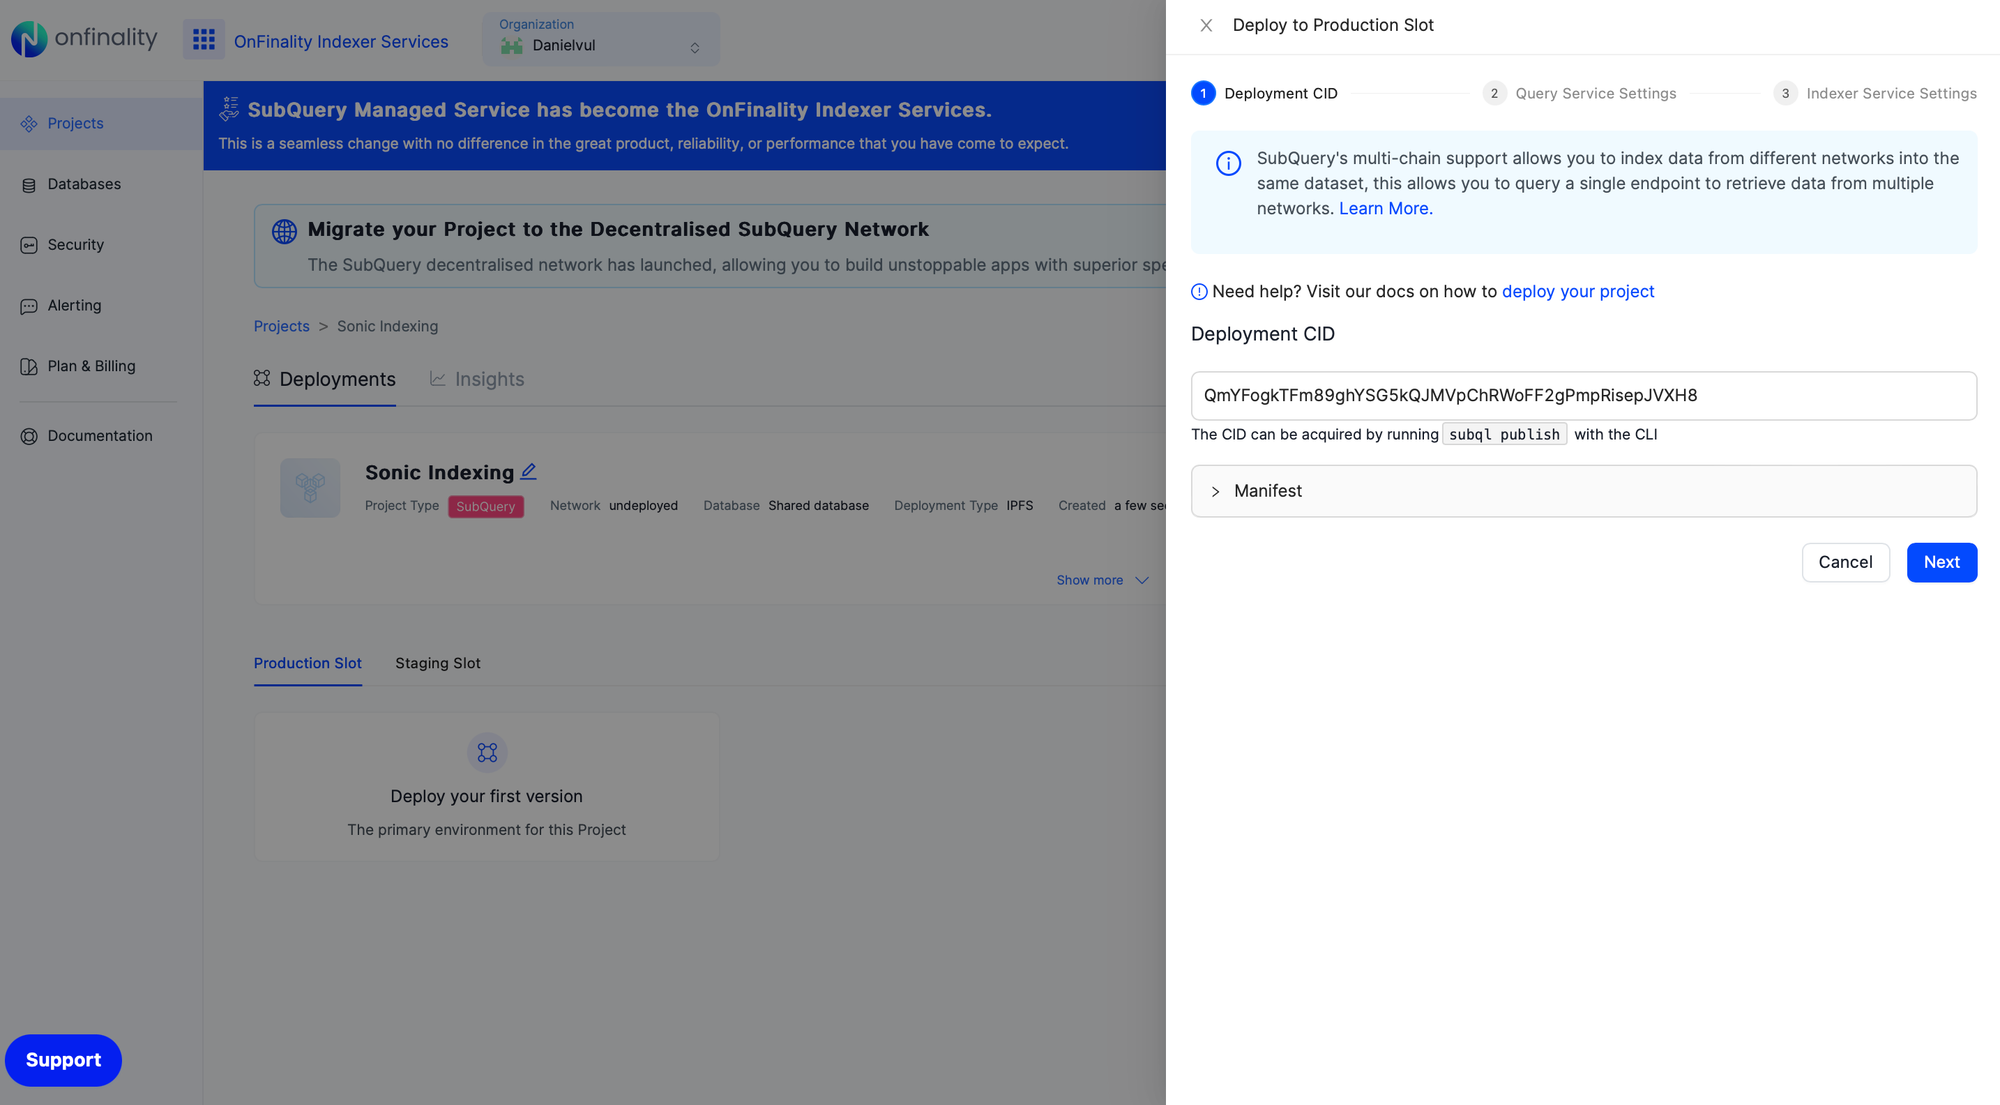Click the info icon in the multi-chain notice
The image size is (2000, 1105).
tap(1228, 163)
